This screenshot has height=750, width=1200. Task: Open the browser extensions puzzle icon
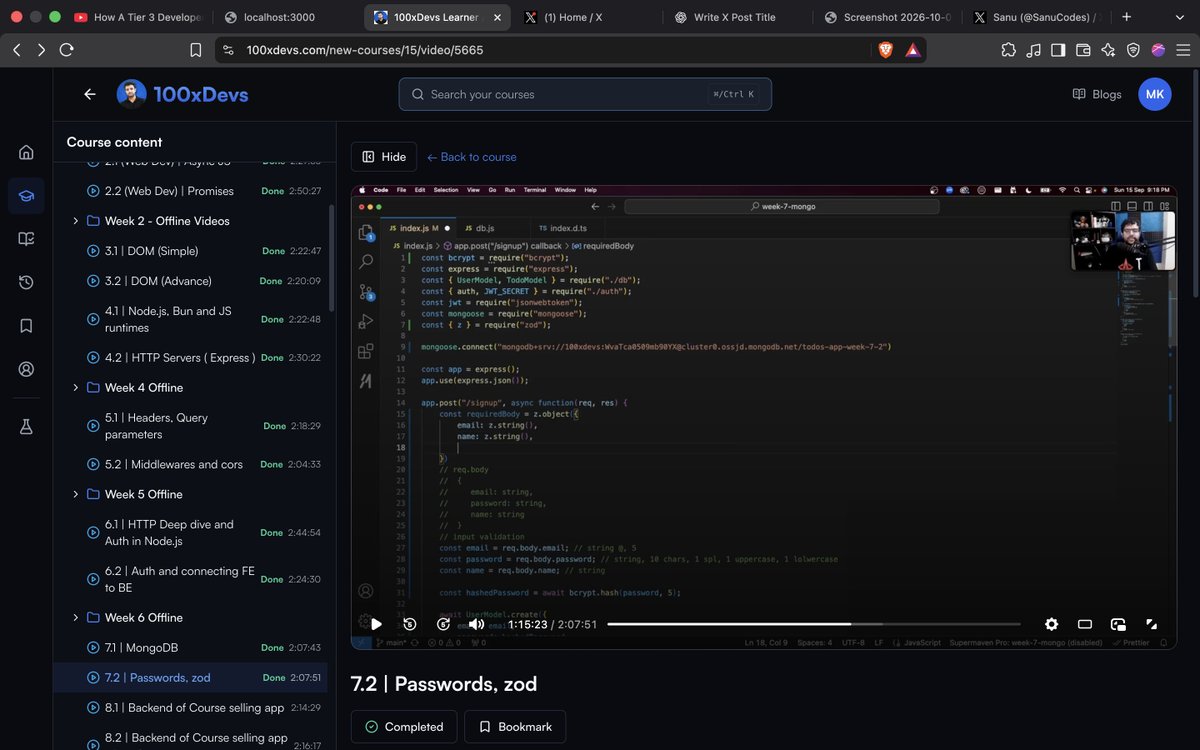click(x=1008, y=49)
